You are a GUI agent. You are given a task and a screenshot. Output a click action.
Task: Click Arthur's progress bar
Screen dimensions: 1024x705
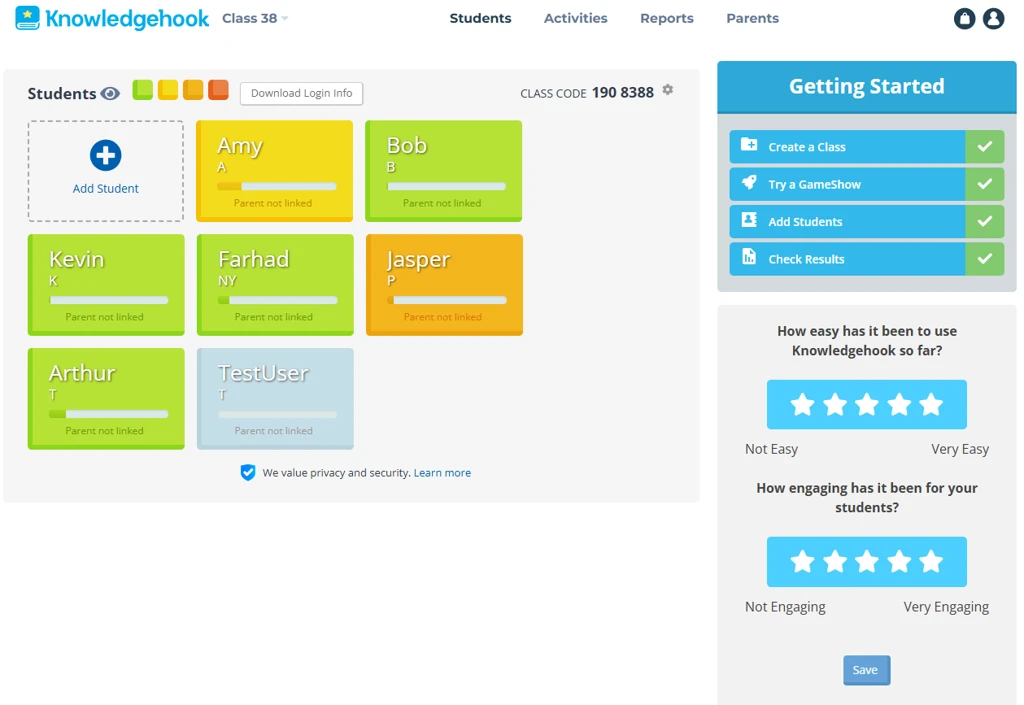pos(108,414)
